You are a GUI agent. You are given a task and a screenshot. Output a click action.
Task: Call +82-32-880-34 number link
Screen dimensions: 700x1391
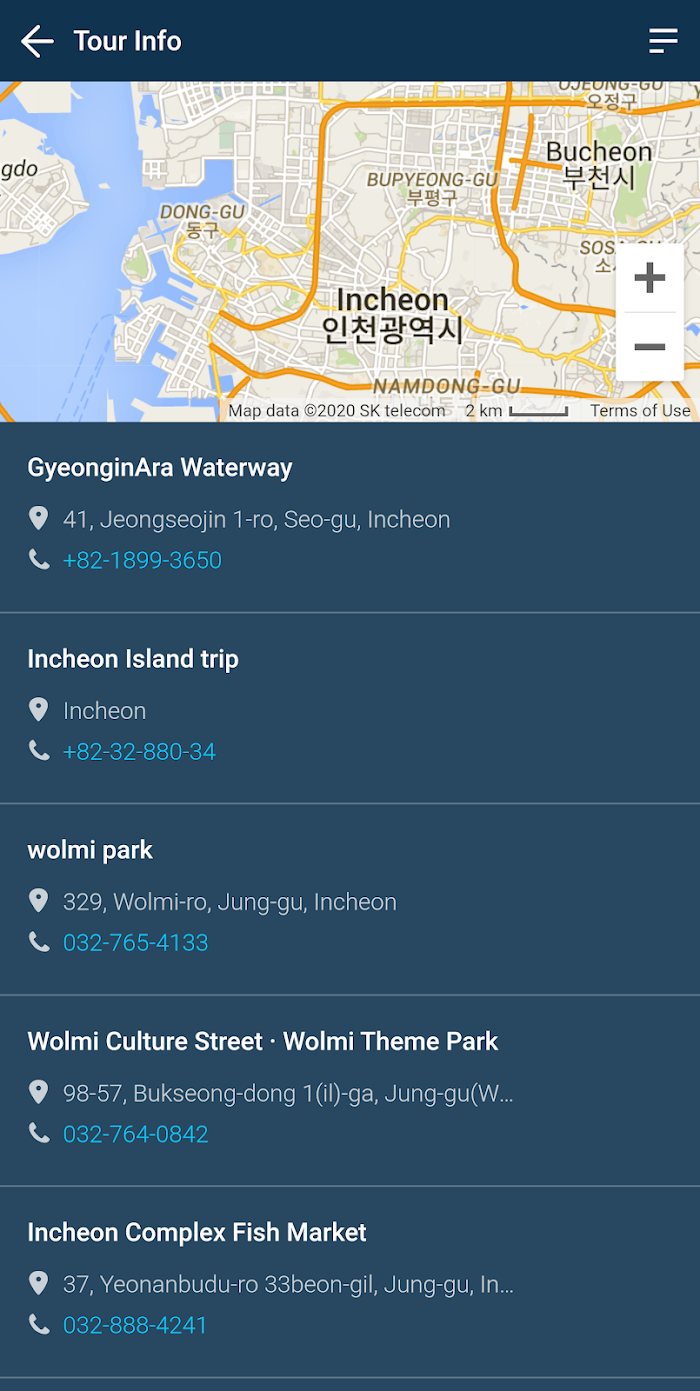coord(139,751)
